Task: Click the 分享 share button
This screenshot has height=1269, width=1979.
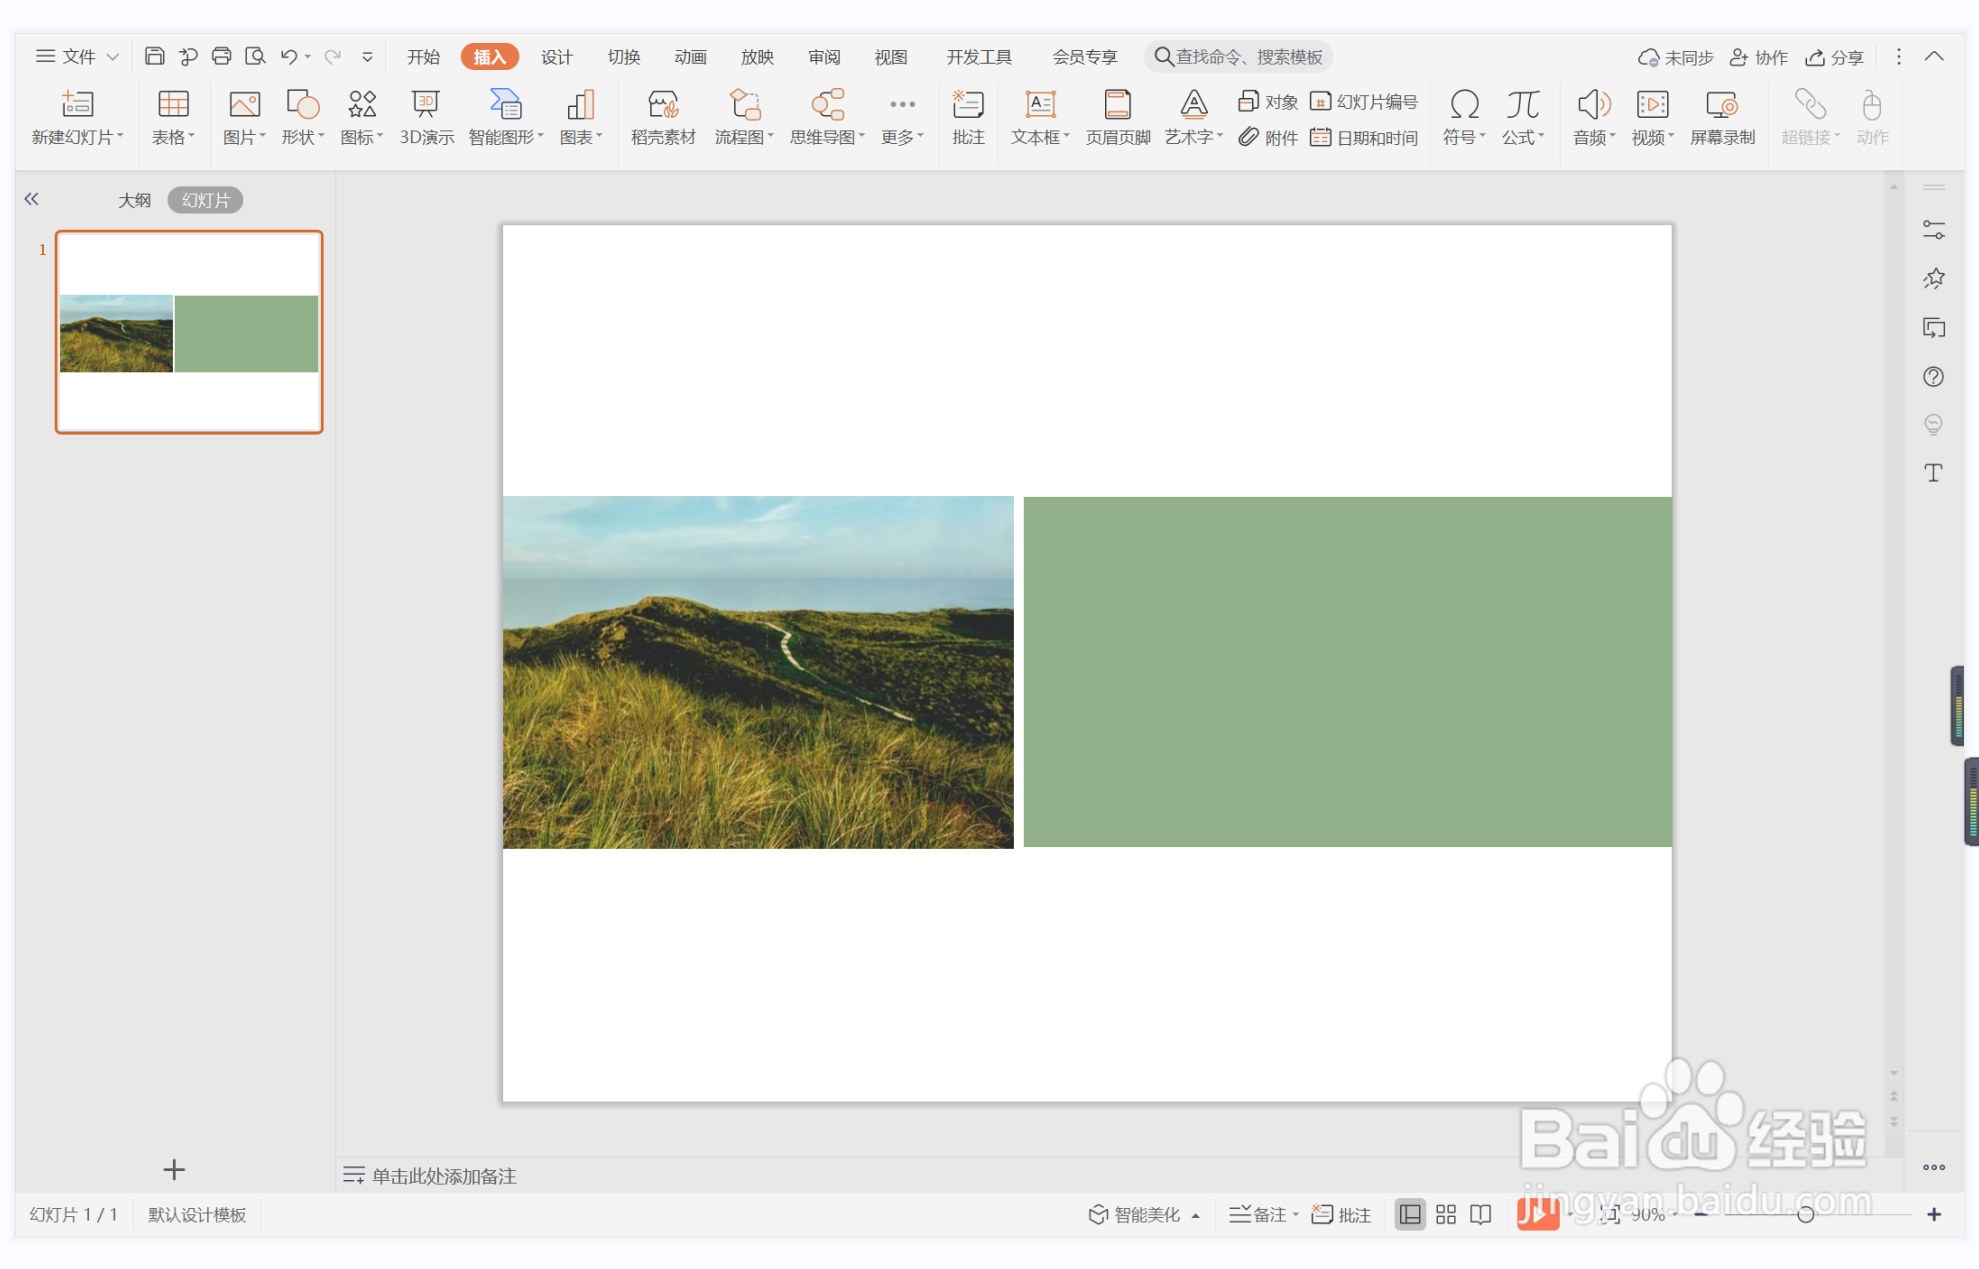Action: (1835, 57)
